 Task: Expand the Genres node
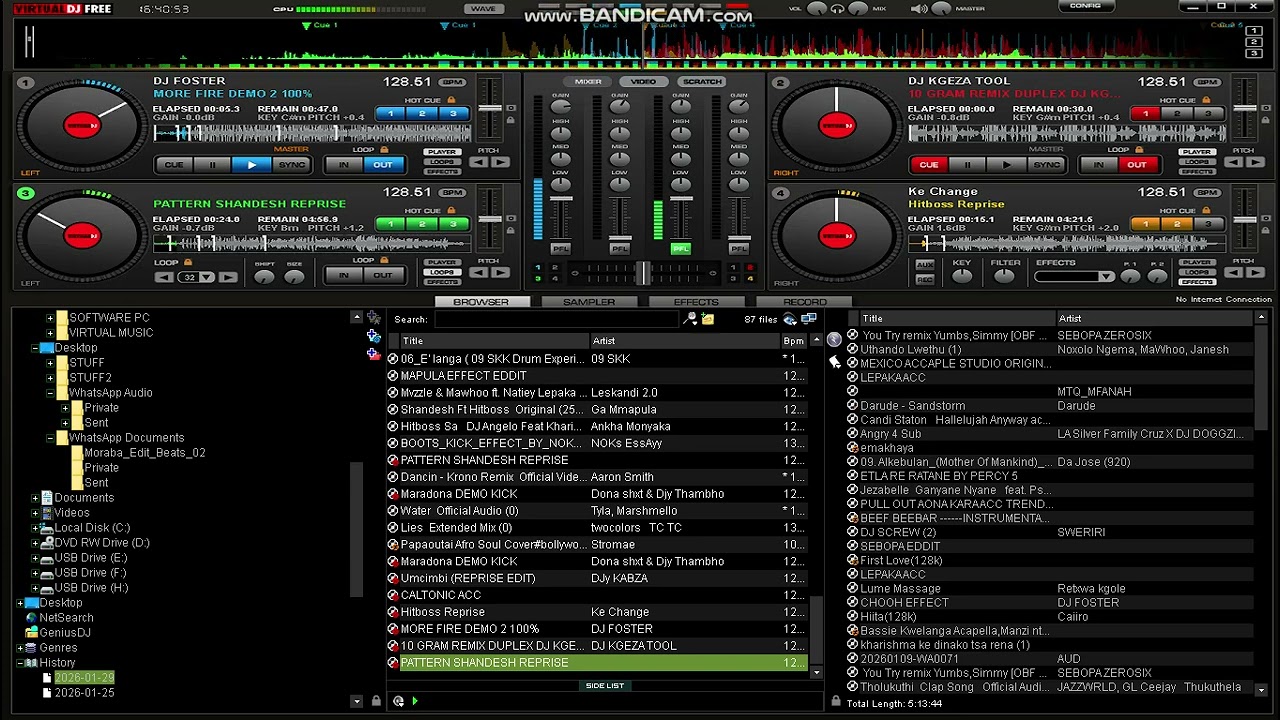click(x=20, y=648)
